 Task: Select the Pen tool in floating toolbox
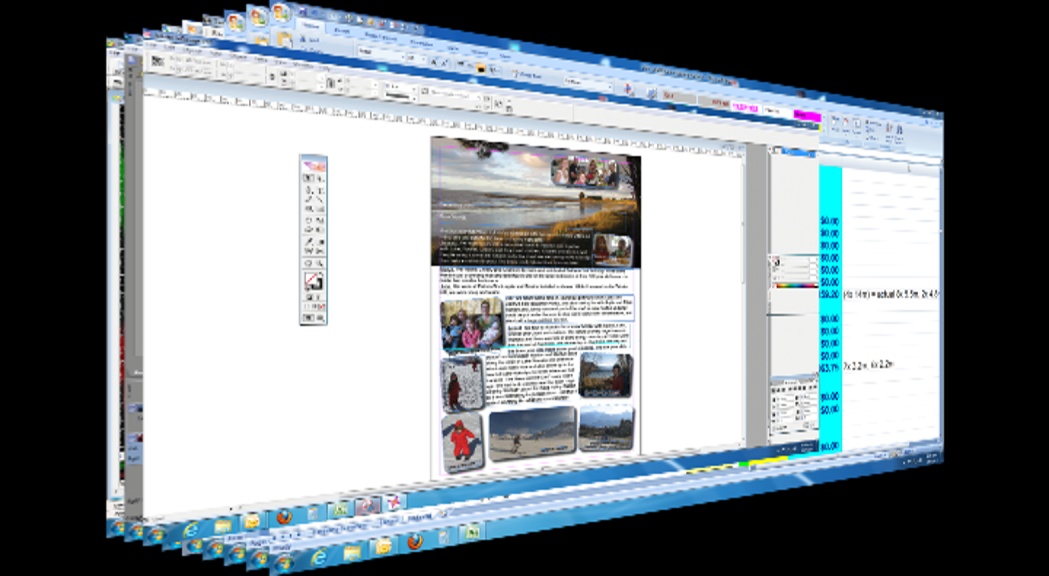click(308, 189)
